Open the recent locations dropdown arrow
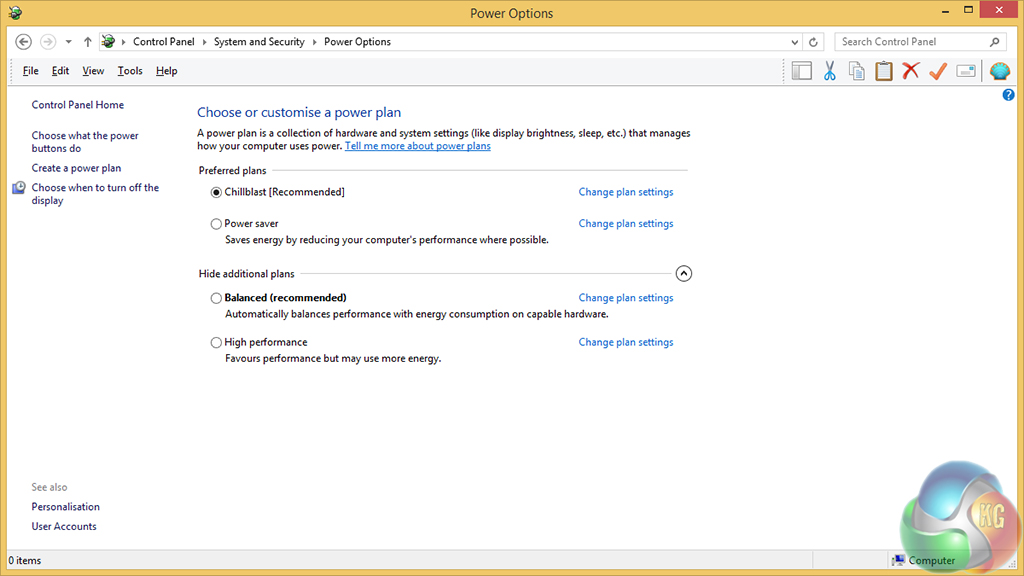 (x=68, y=42)
